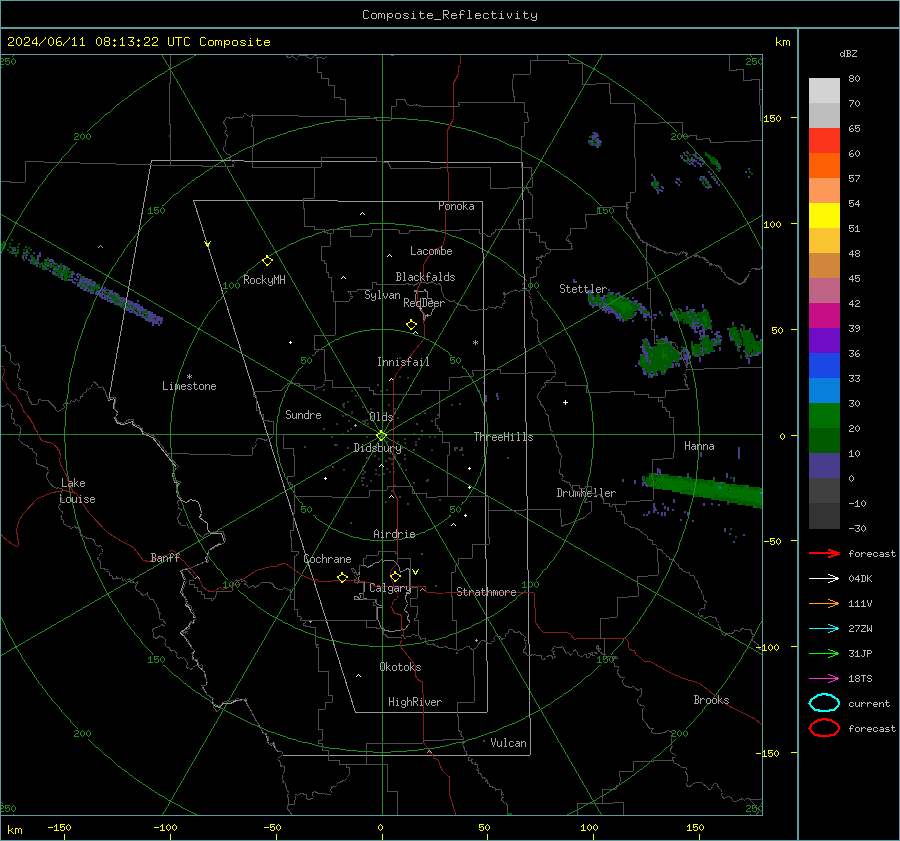Image resolution: width=900 pixels, height=841 pixels.
Task: Click the asterisk marker above Limestone
Action: point(189,377)
